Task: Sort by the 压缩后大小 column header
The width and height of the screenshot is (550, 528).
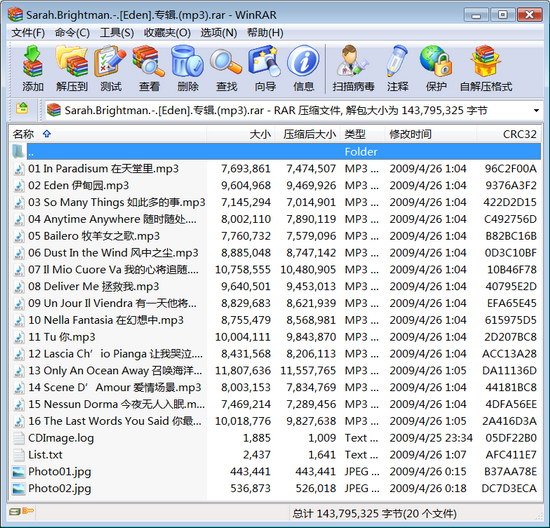Action: [x=307, y=134]
